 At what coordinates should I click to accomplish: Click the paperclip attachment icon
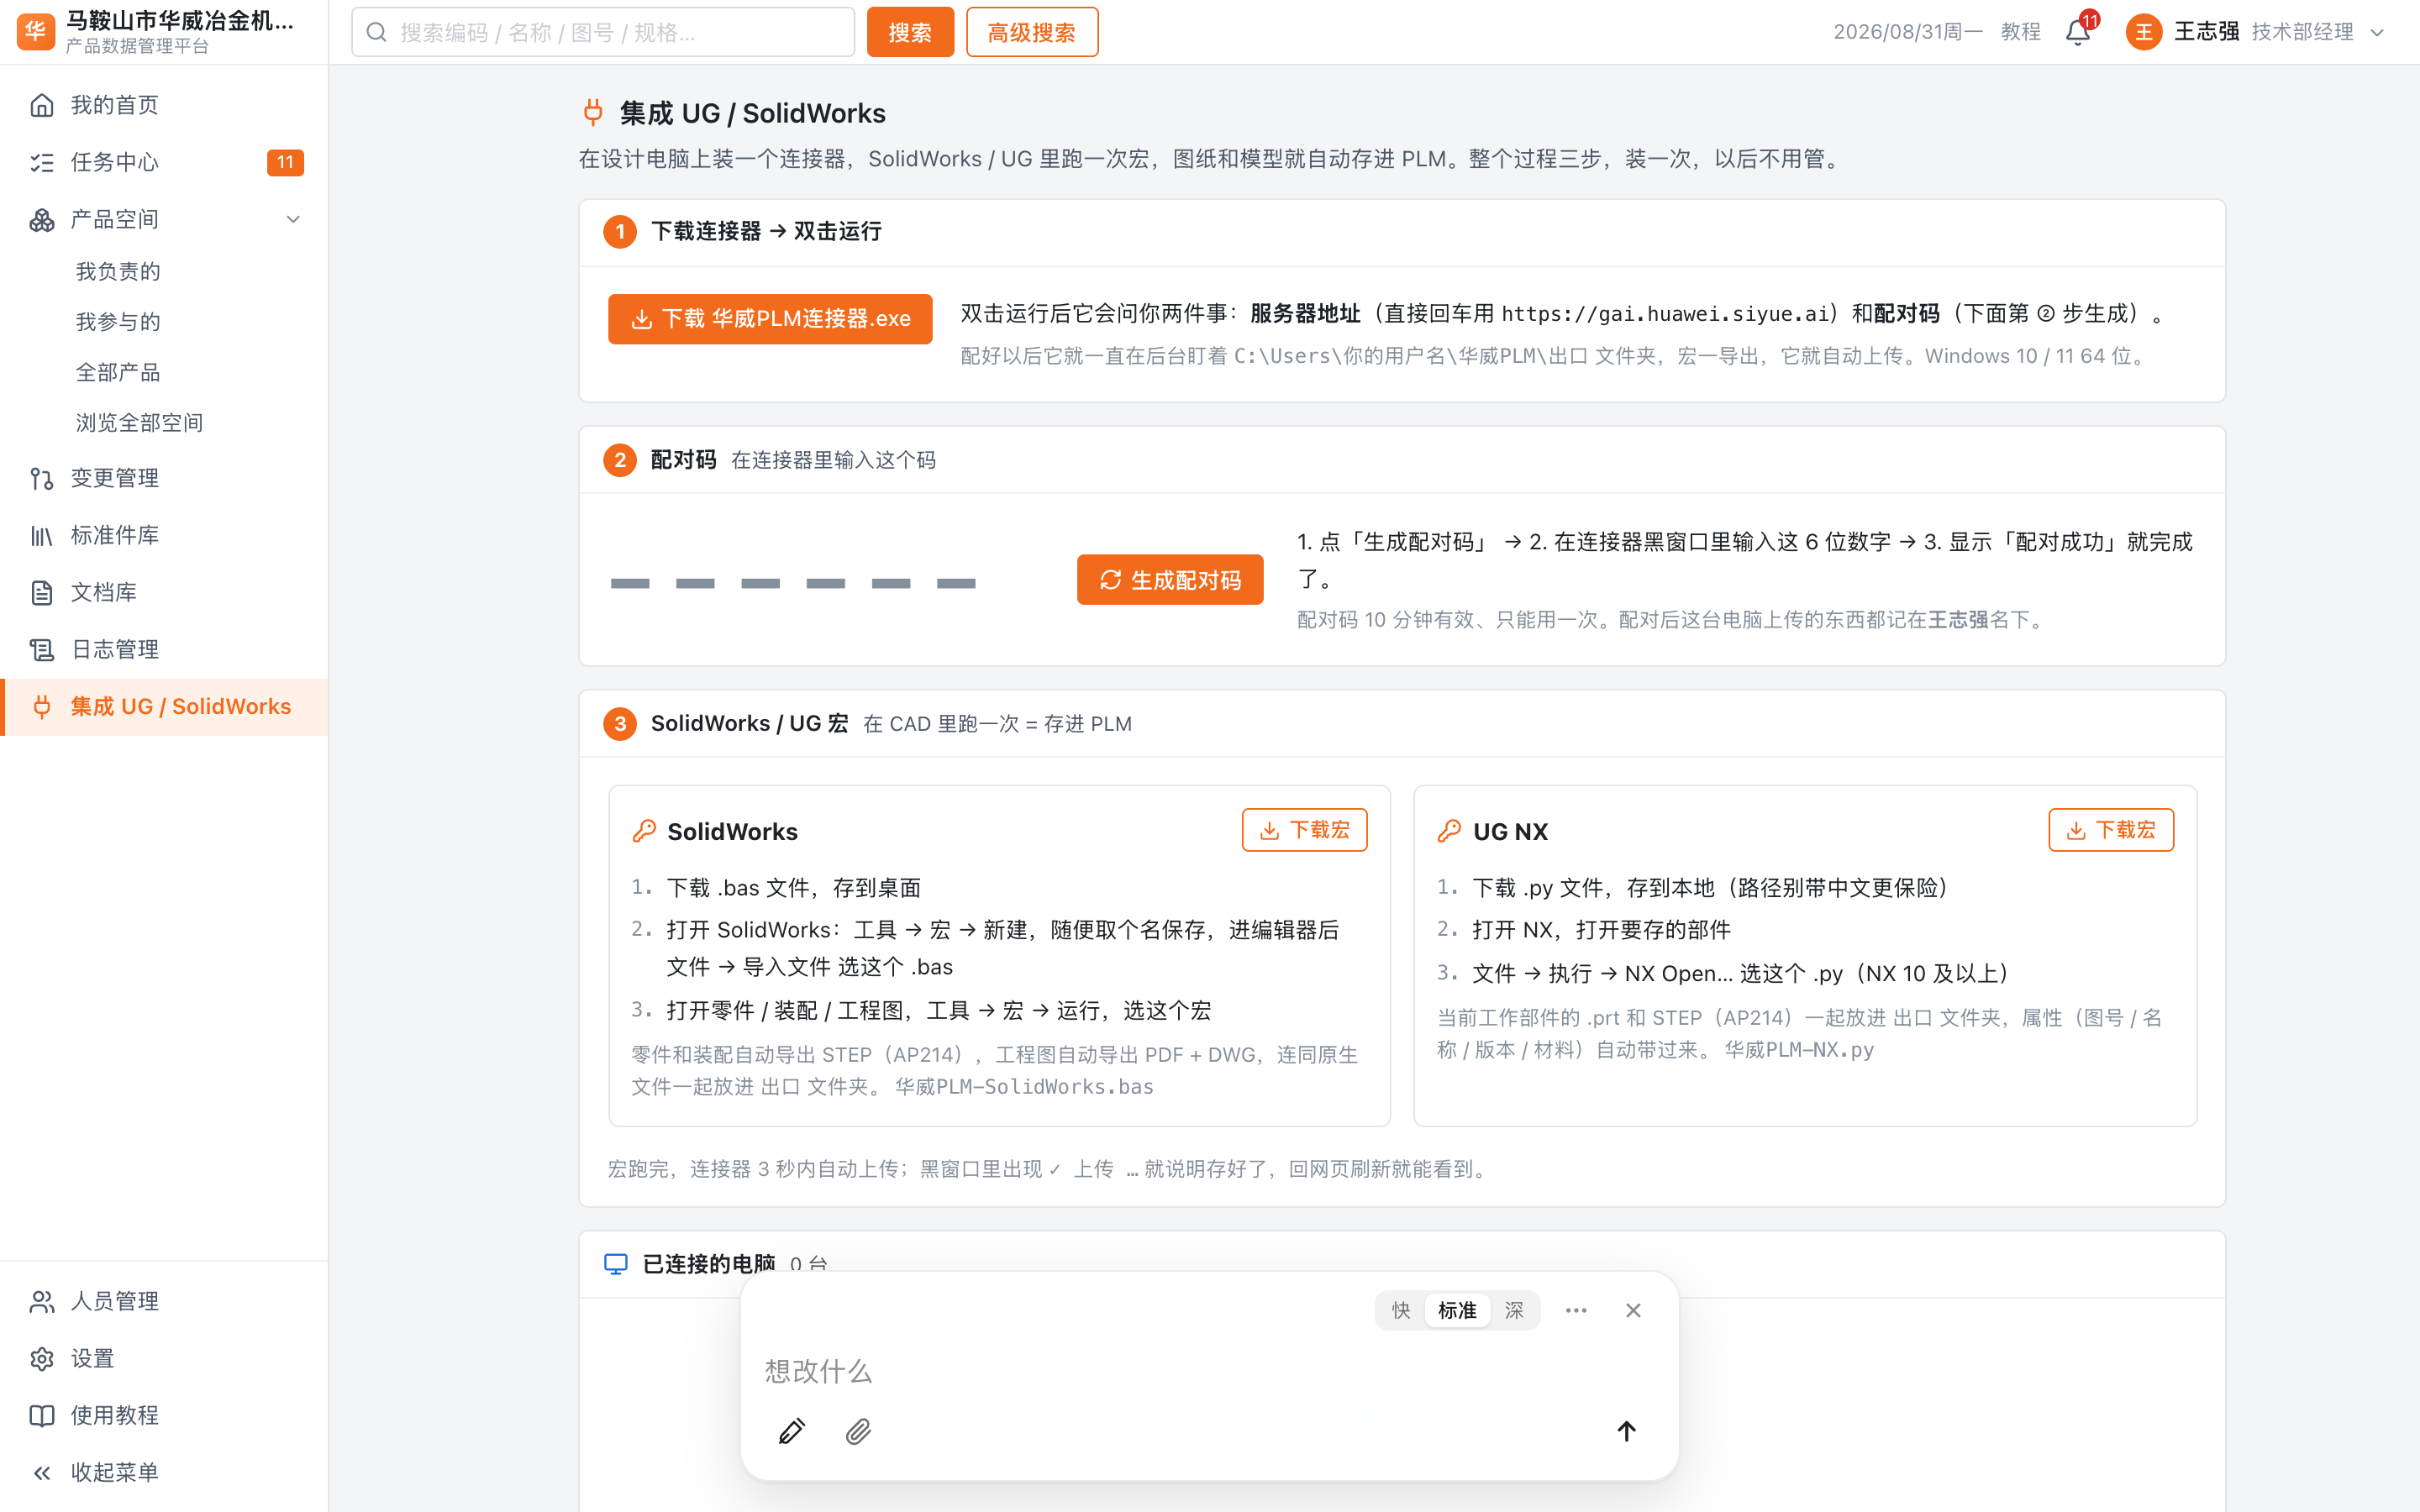coord(858,1431)
